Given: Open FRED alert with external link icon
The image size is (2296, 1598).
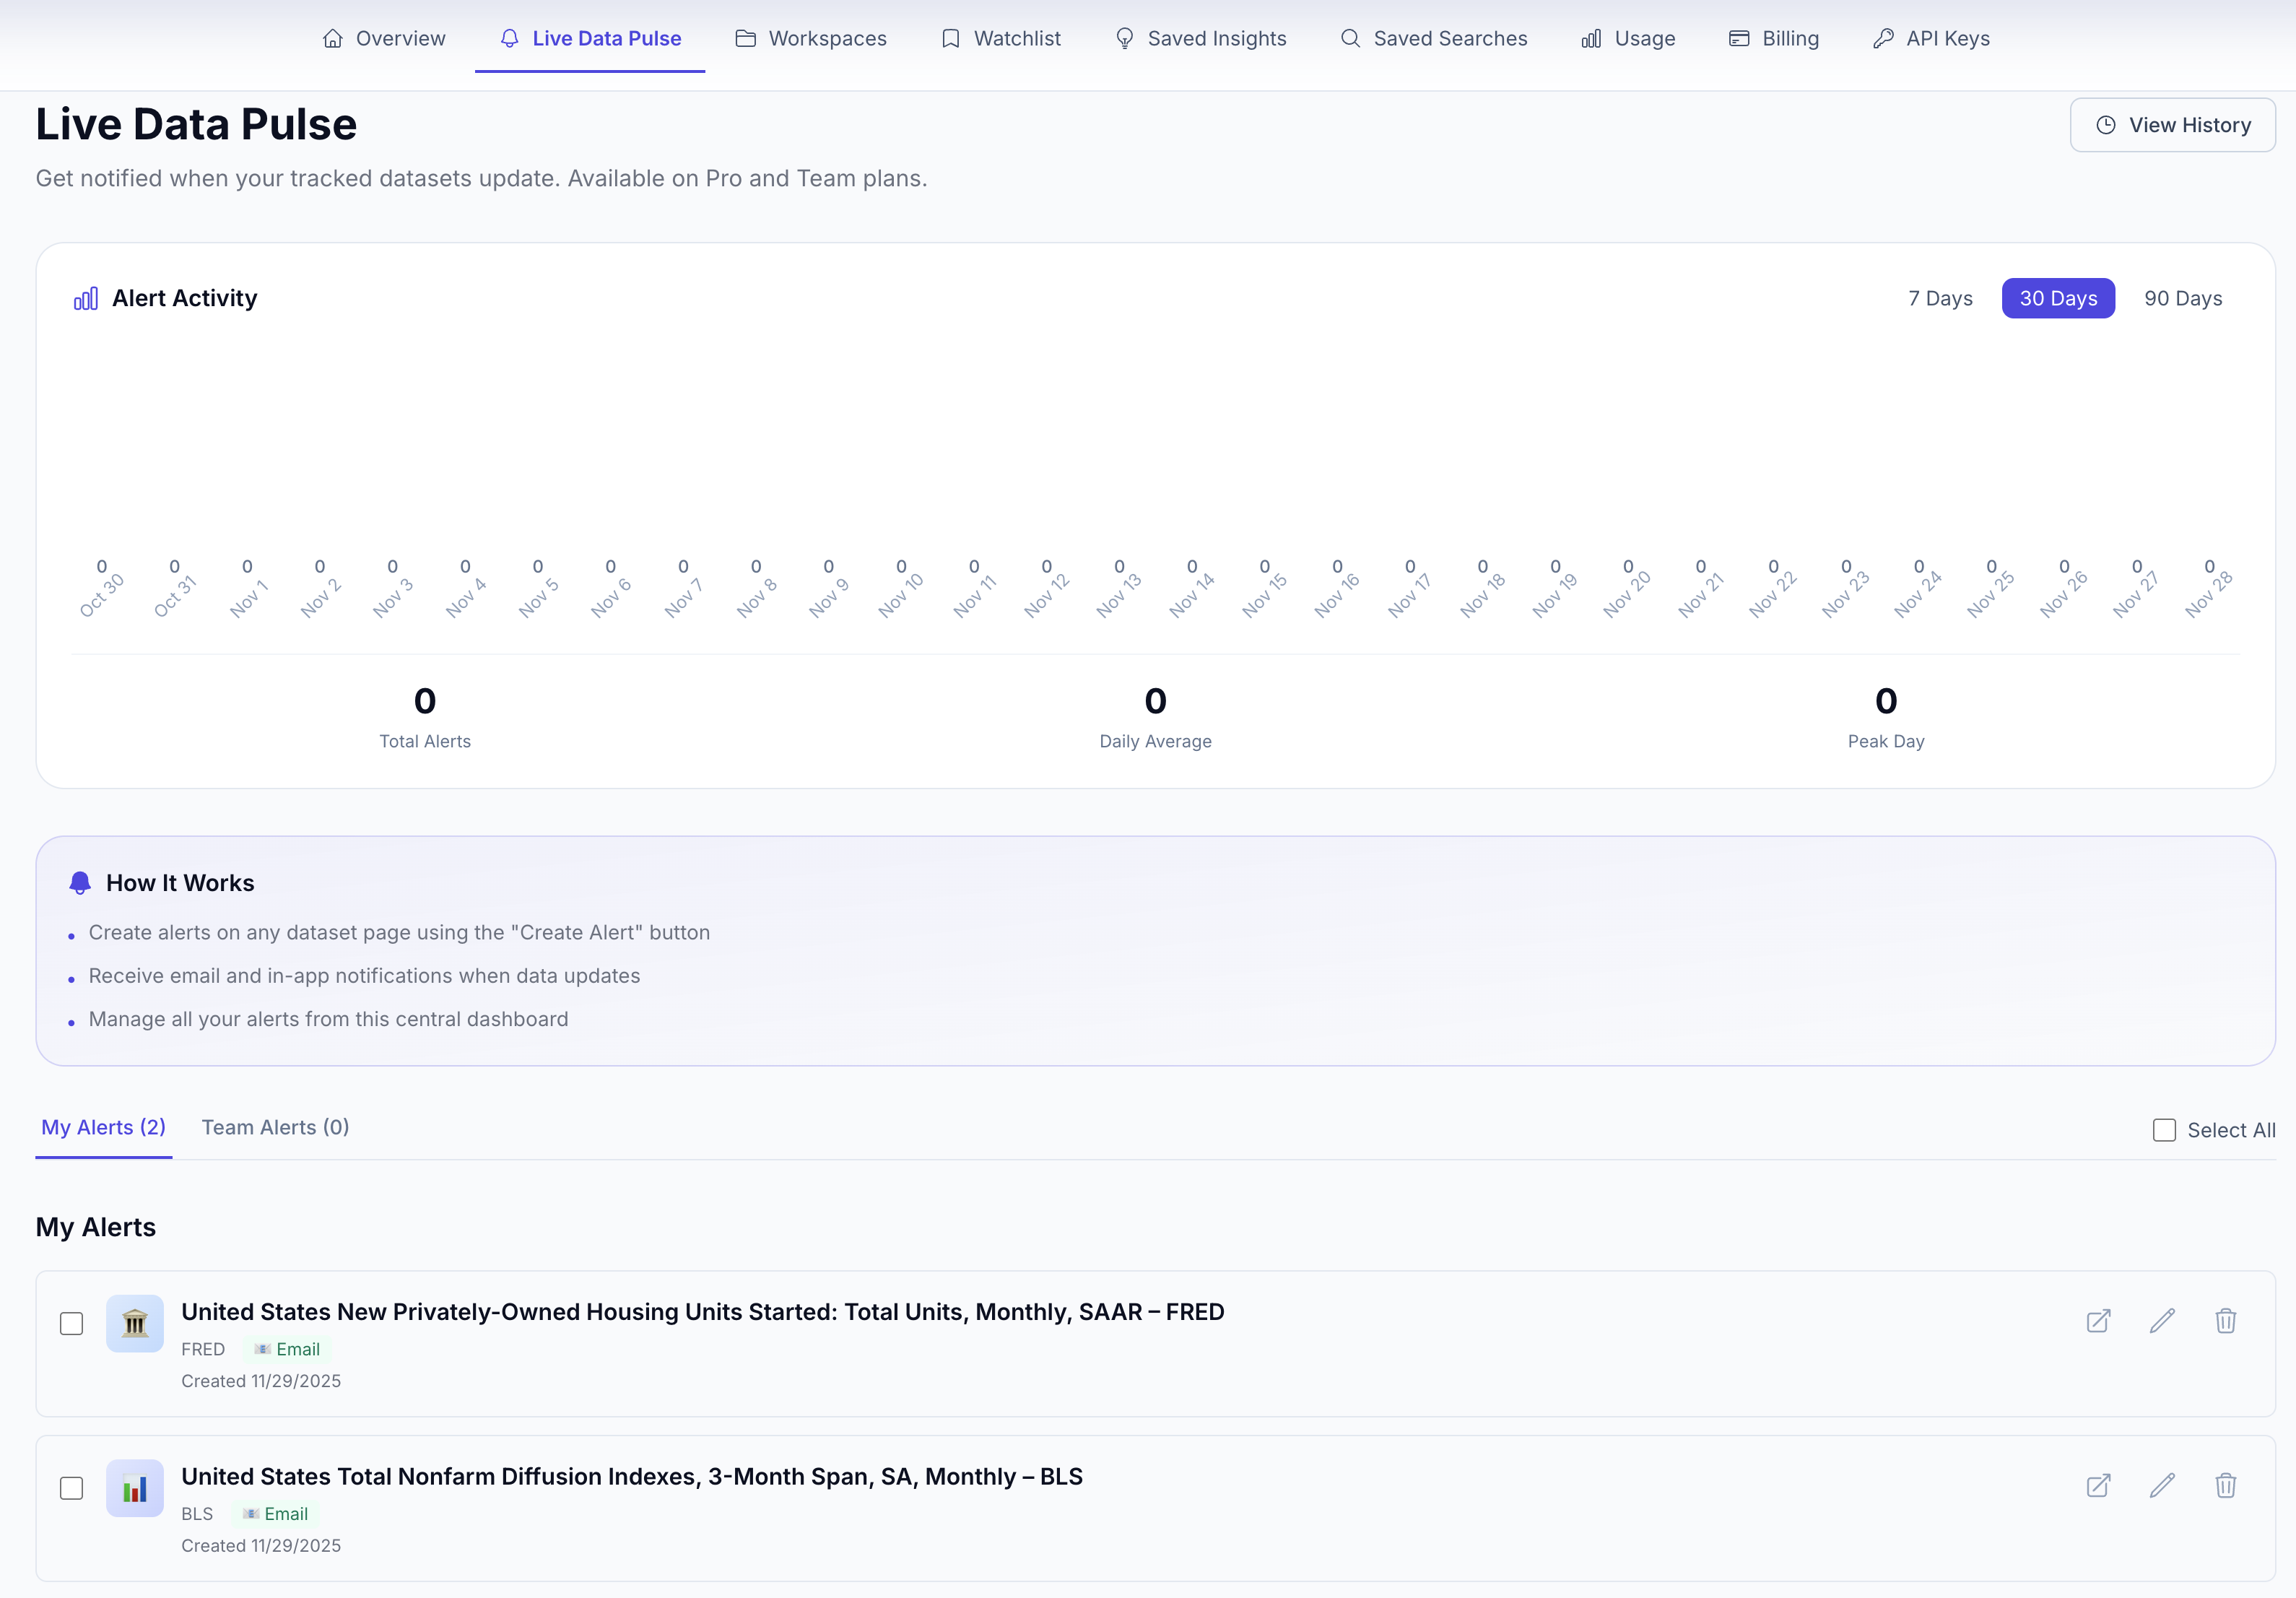Looking at the screenshot, I should [x=2099, y=1321].
